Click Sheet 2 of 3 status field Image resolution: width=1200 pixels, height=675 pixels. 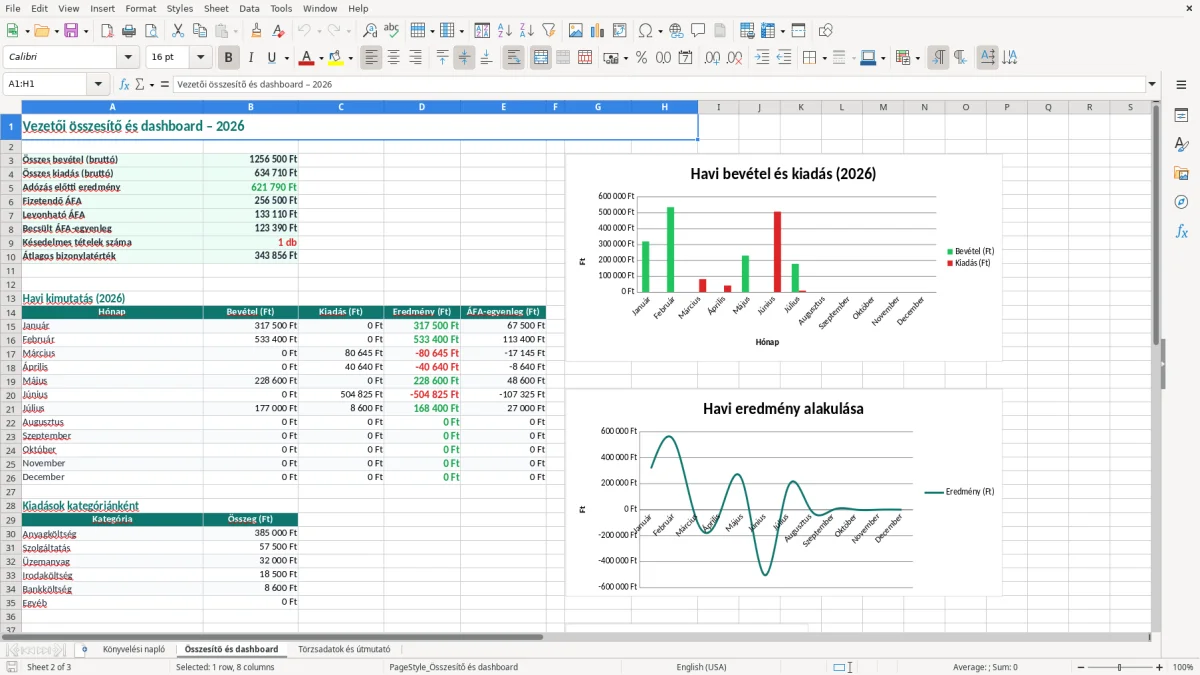click(x=49, y=667)
